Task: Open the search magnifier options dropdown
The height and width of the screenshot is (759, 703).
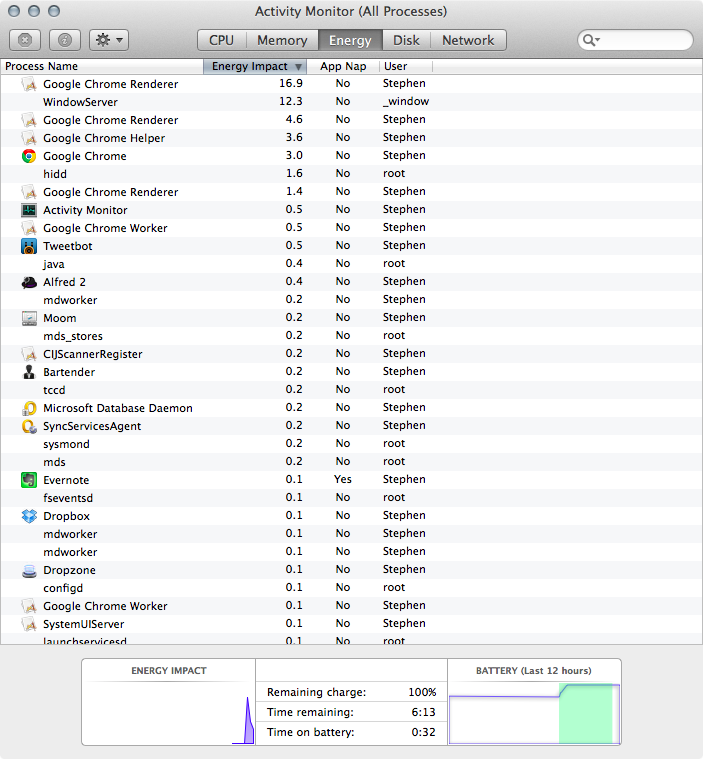Action: tap(590, 40)
